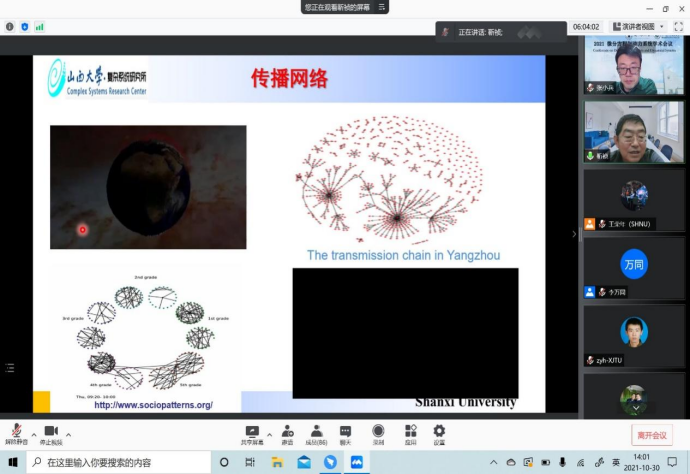Open the members list panel

[x=316, y=432]
